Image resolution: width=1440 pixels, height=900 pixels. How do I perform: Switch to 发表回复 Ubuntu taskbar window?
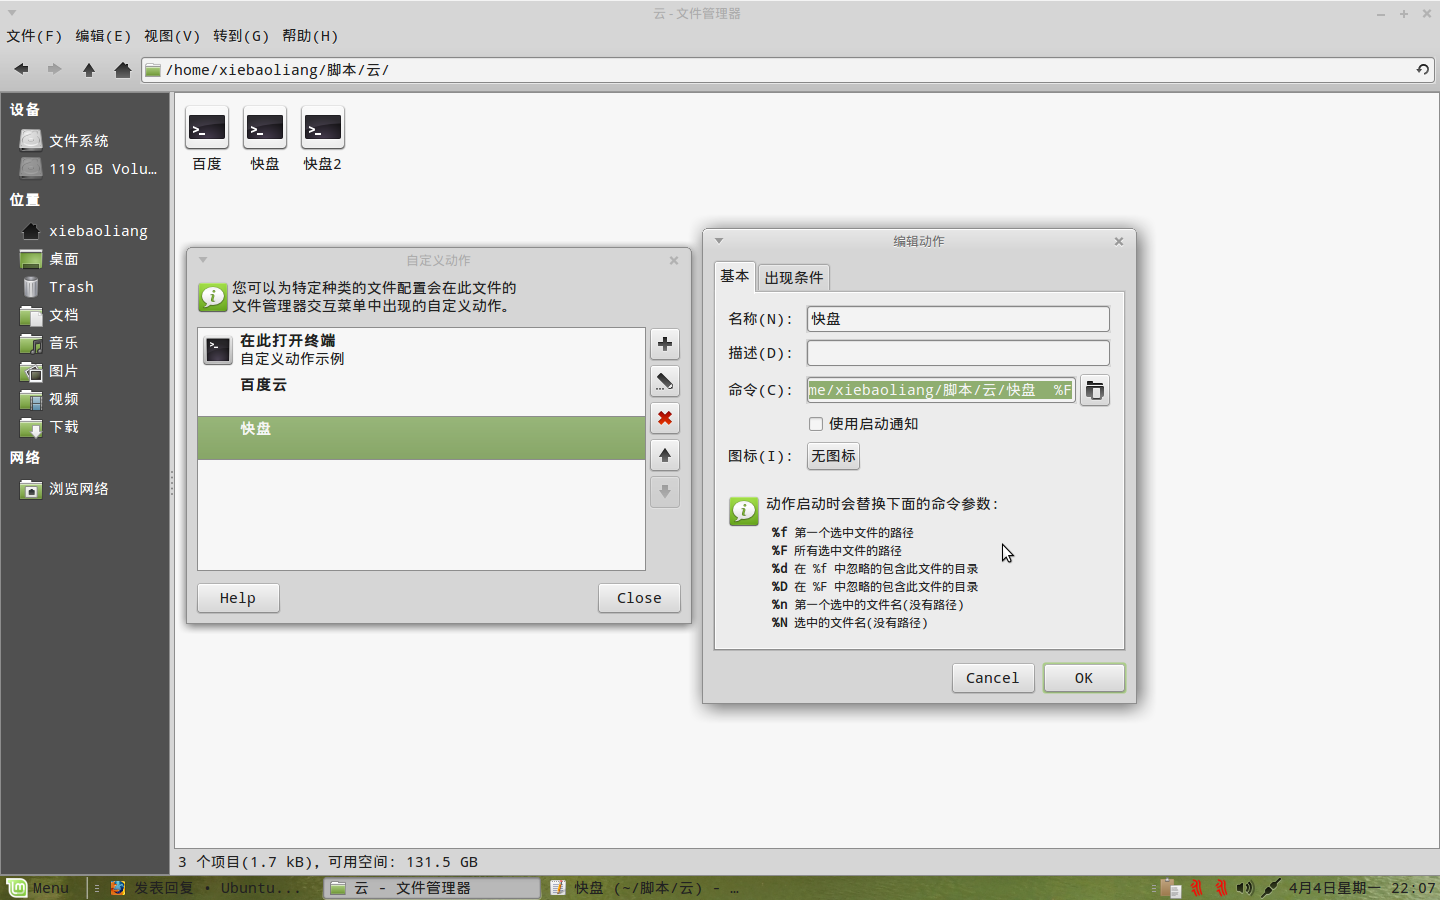click(206, 888)
